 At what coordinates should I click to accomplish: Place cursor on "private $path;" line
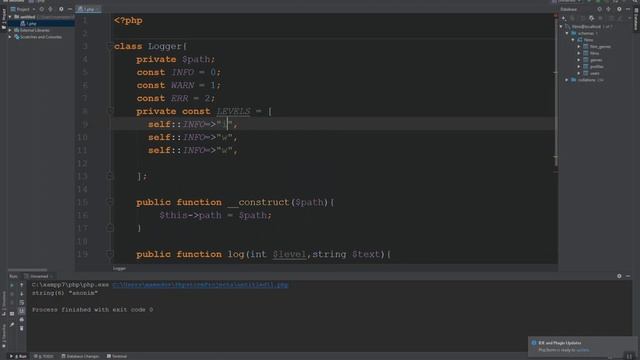pyautogui.click(x=176, y=59)
